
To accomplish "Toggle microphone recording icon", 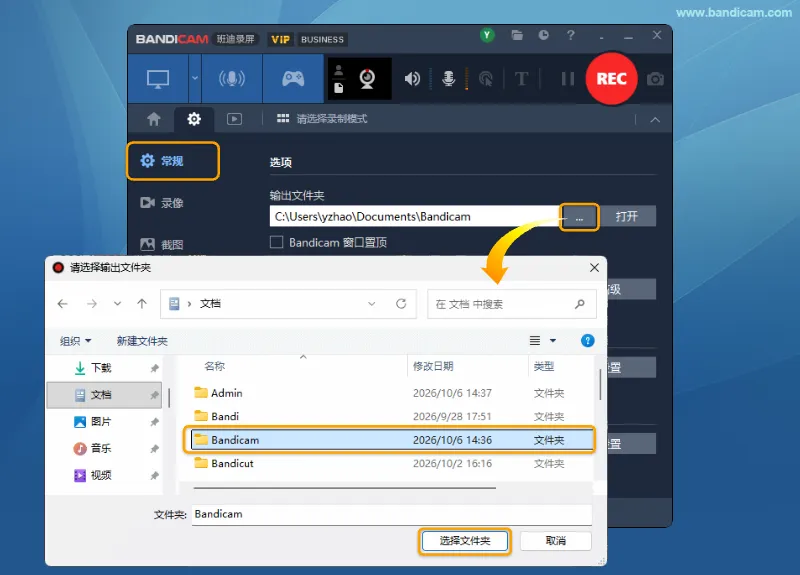I will 448,79.
